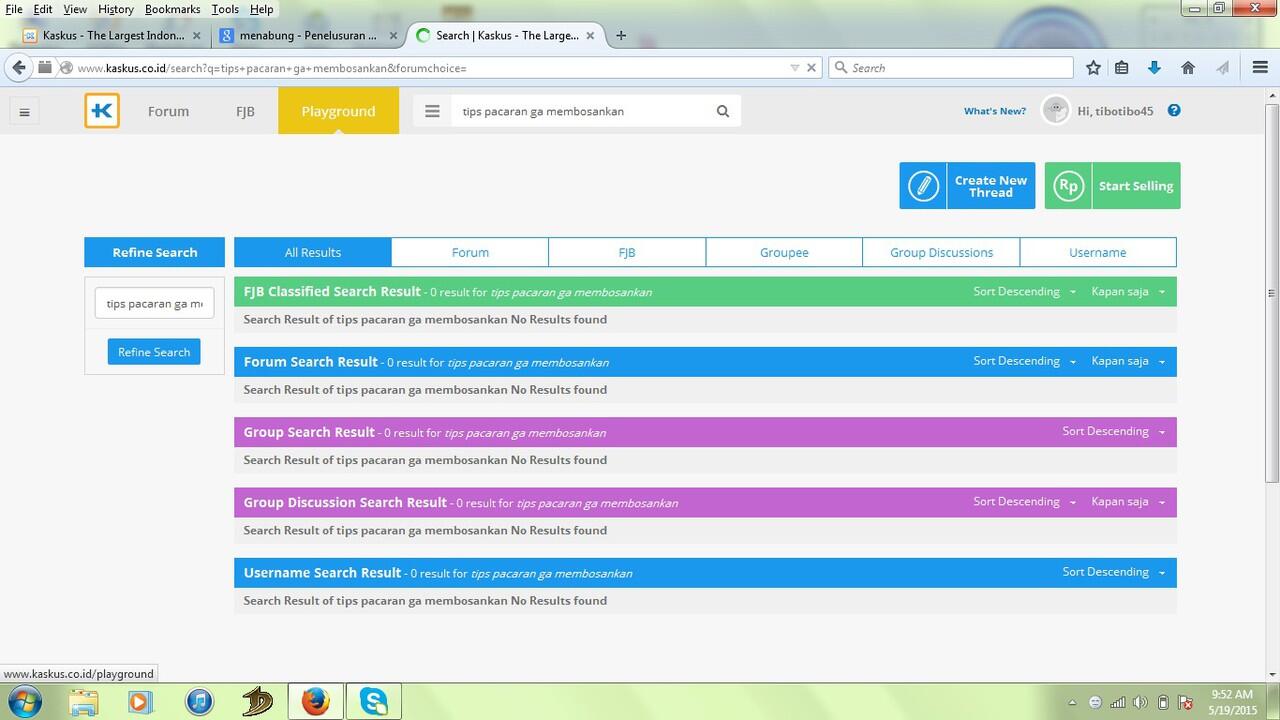Click the send/share arrow icon in the Firefox toolbar
Viewport: 1280px width, 720px height.
(1222, 68)
